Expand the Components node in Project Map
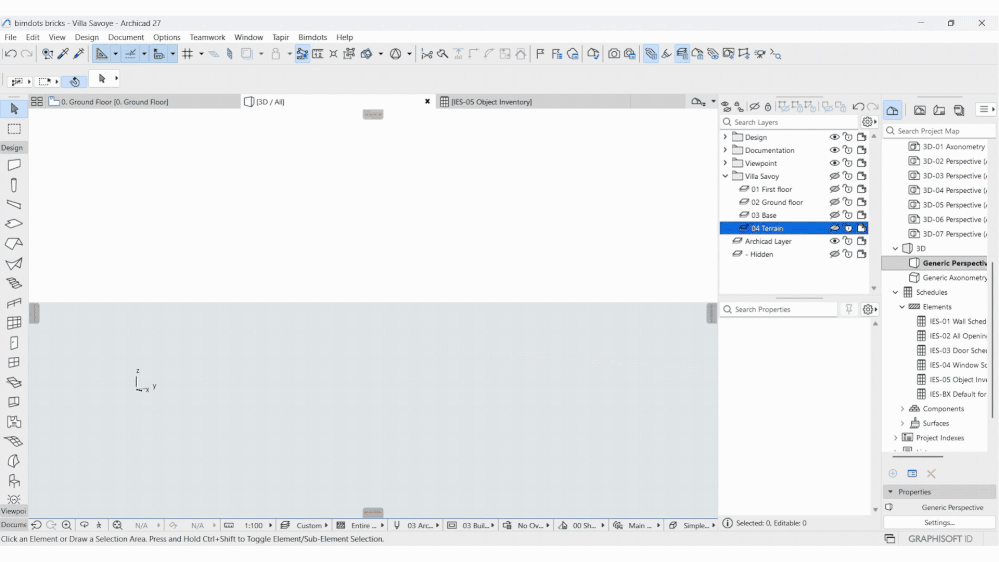The width and height of the screenshot is (999, 562). click(x=902, y=409)
